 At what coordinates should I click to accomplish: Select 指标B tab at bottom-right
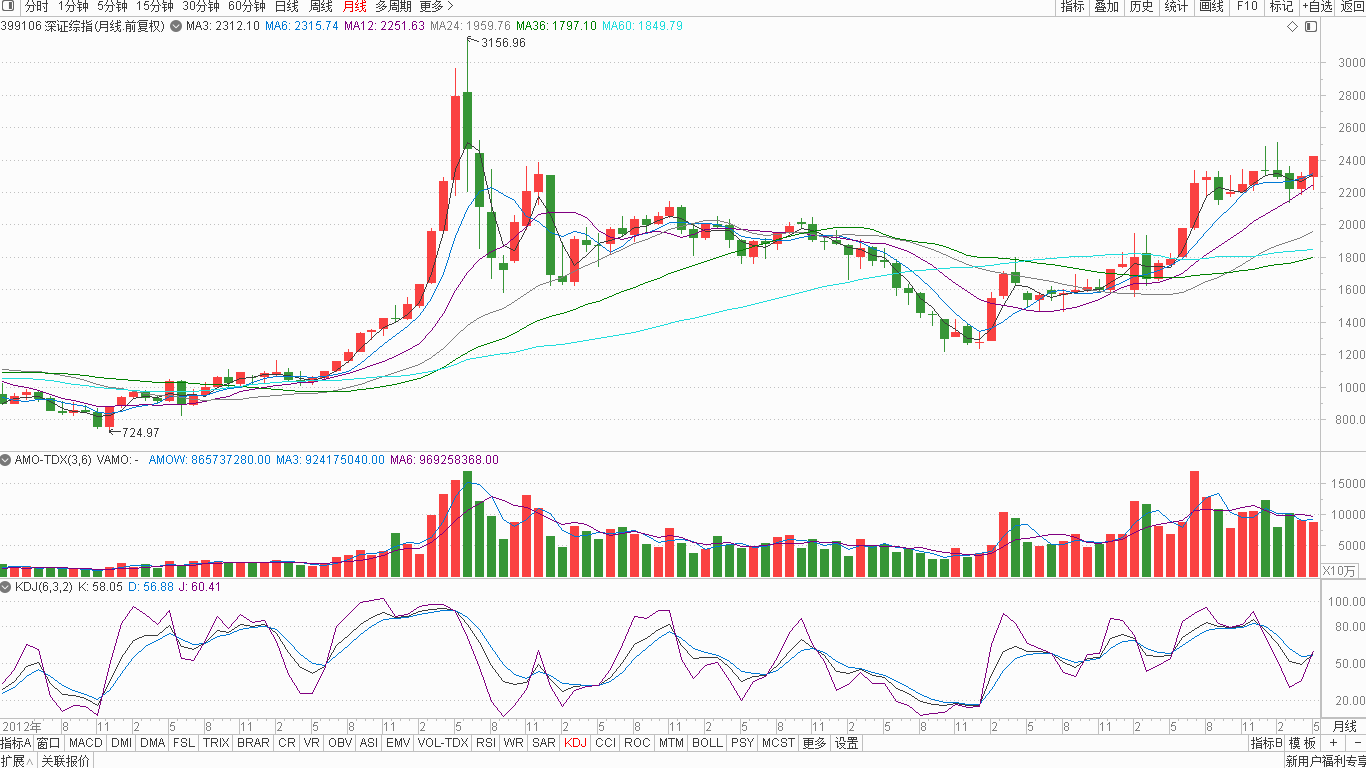pos(1267,743)
